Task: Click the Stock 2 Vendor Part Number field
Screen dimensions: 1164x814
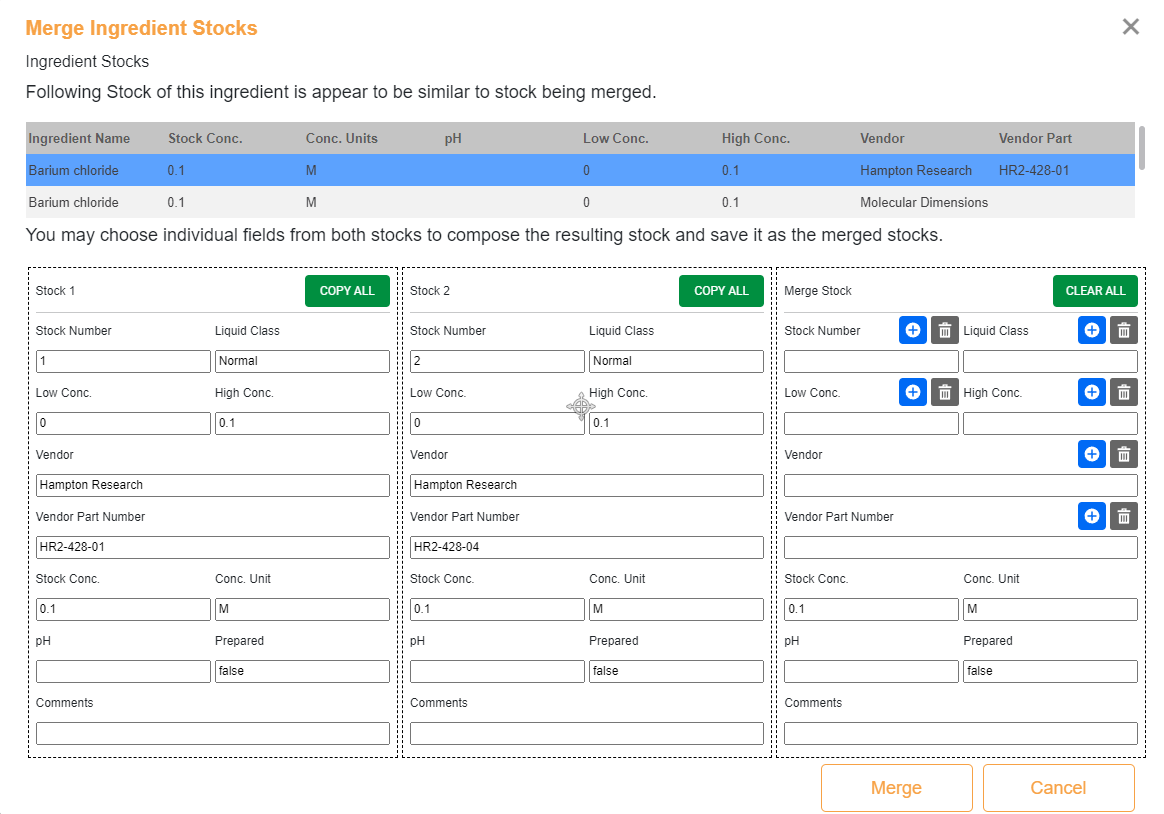Action: pyautogui.click(x=586, y=548)
